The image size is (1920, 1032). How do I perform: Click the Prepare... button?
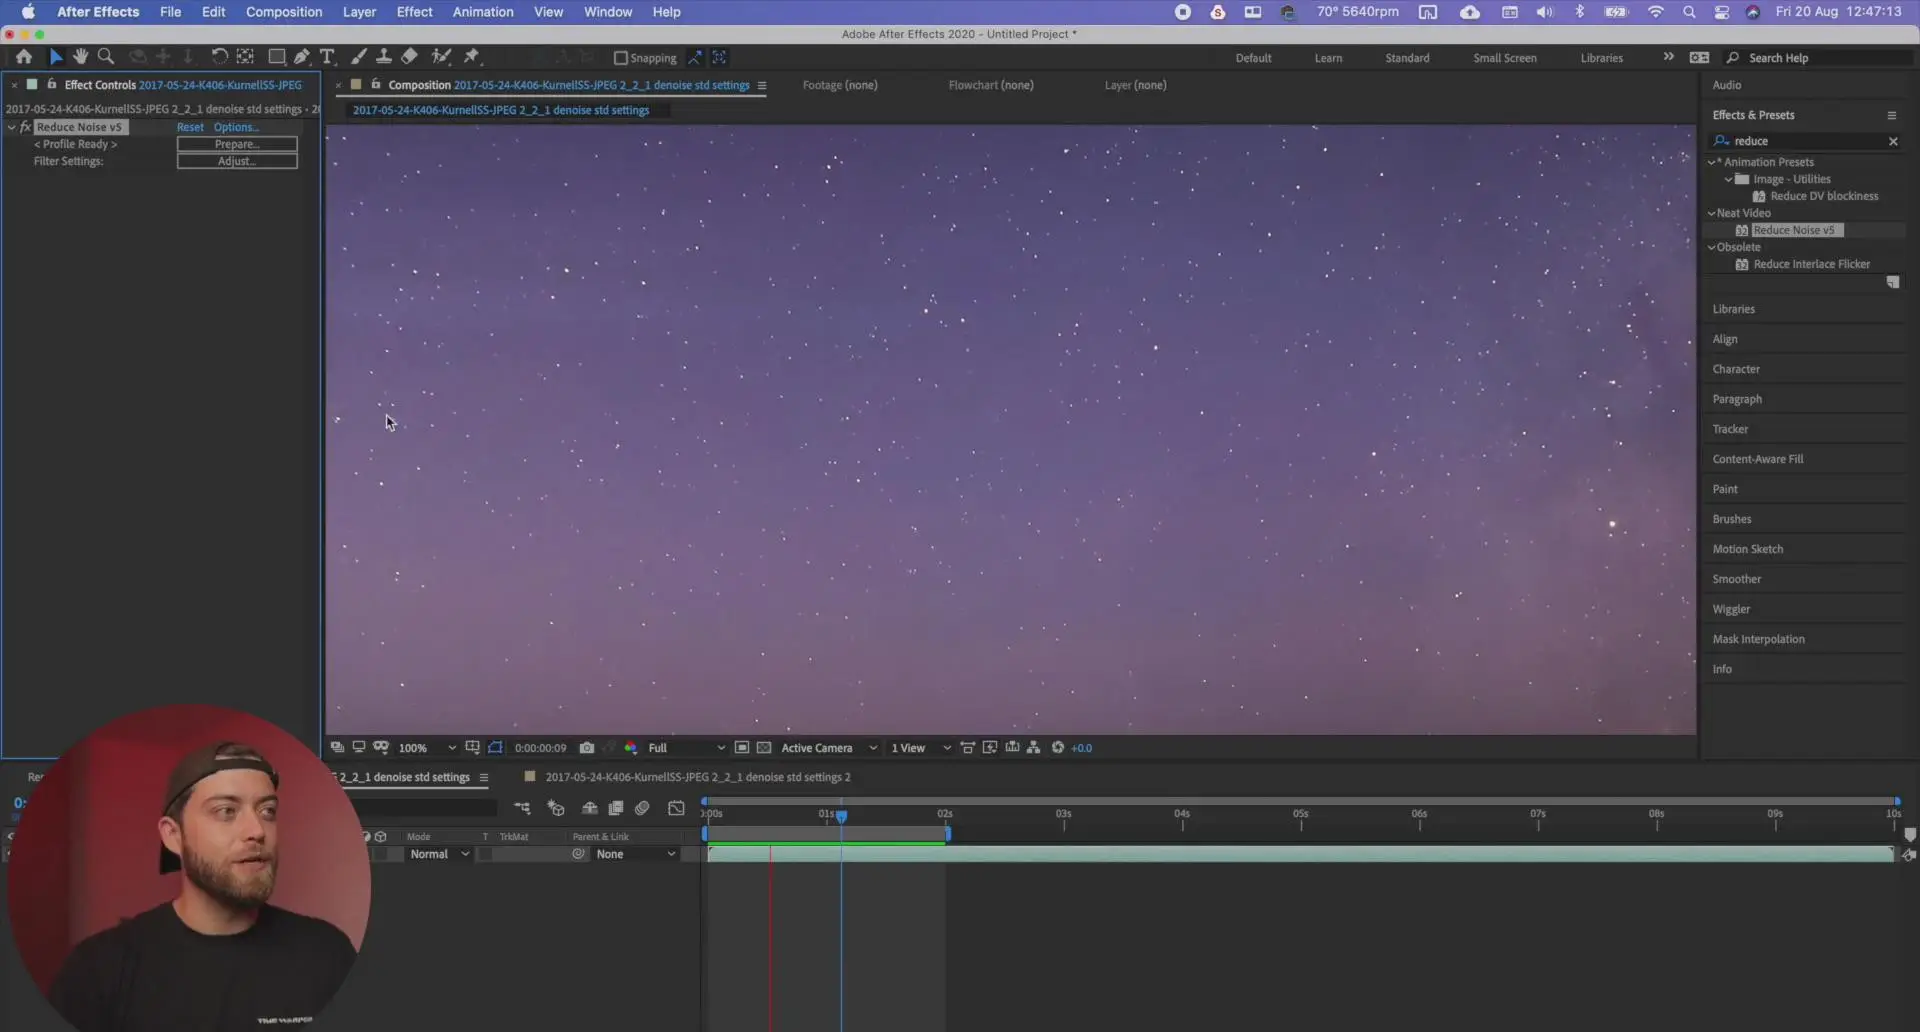coord(237,144)
